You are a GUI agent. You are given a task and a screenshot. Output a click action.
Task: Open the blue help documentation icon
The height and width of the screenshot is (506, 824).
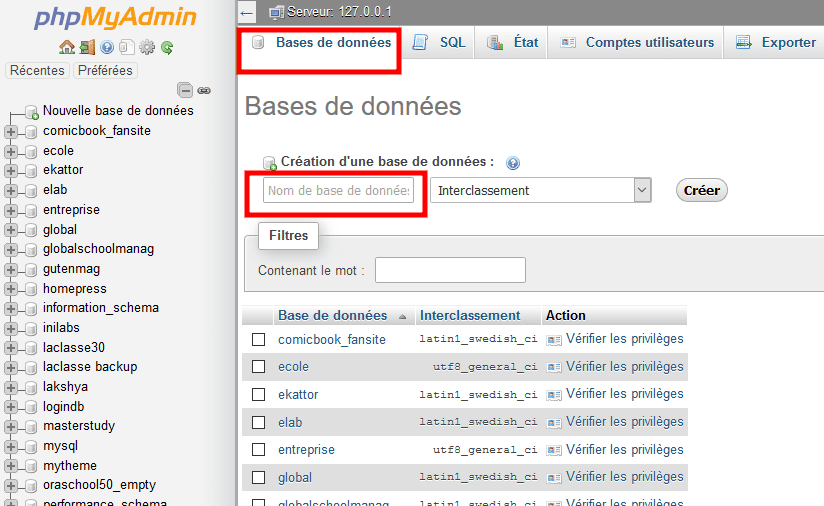(x=107, y=47)
